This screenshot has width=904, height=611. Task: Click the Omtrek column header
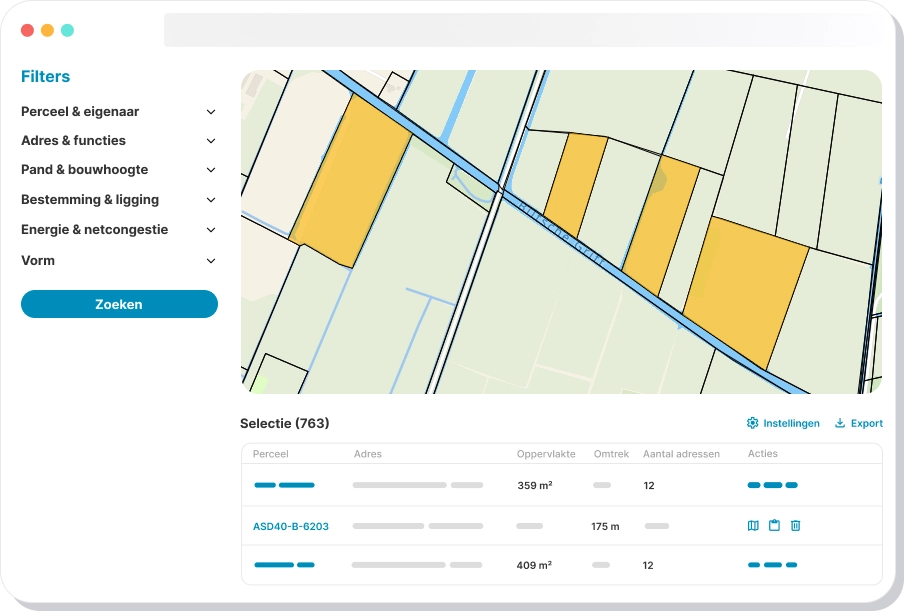(x=610, y=454)
